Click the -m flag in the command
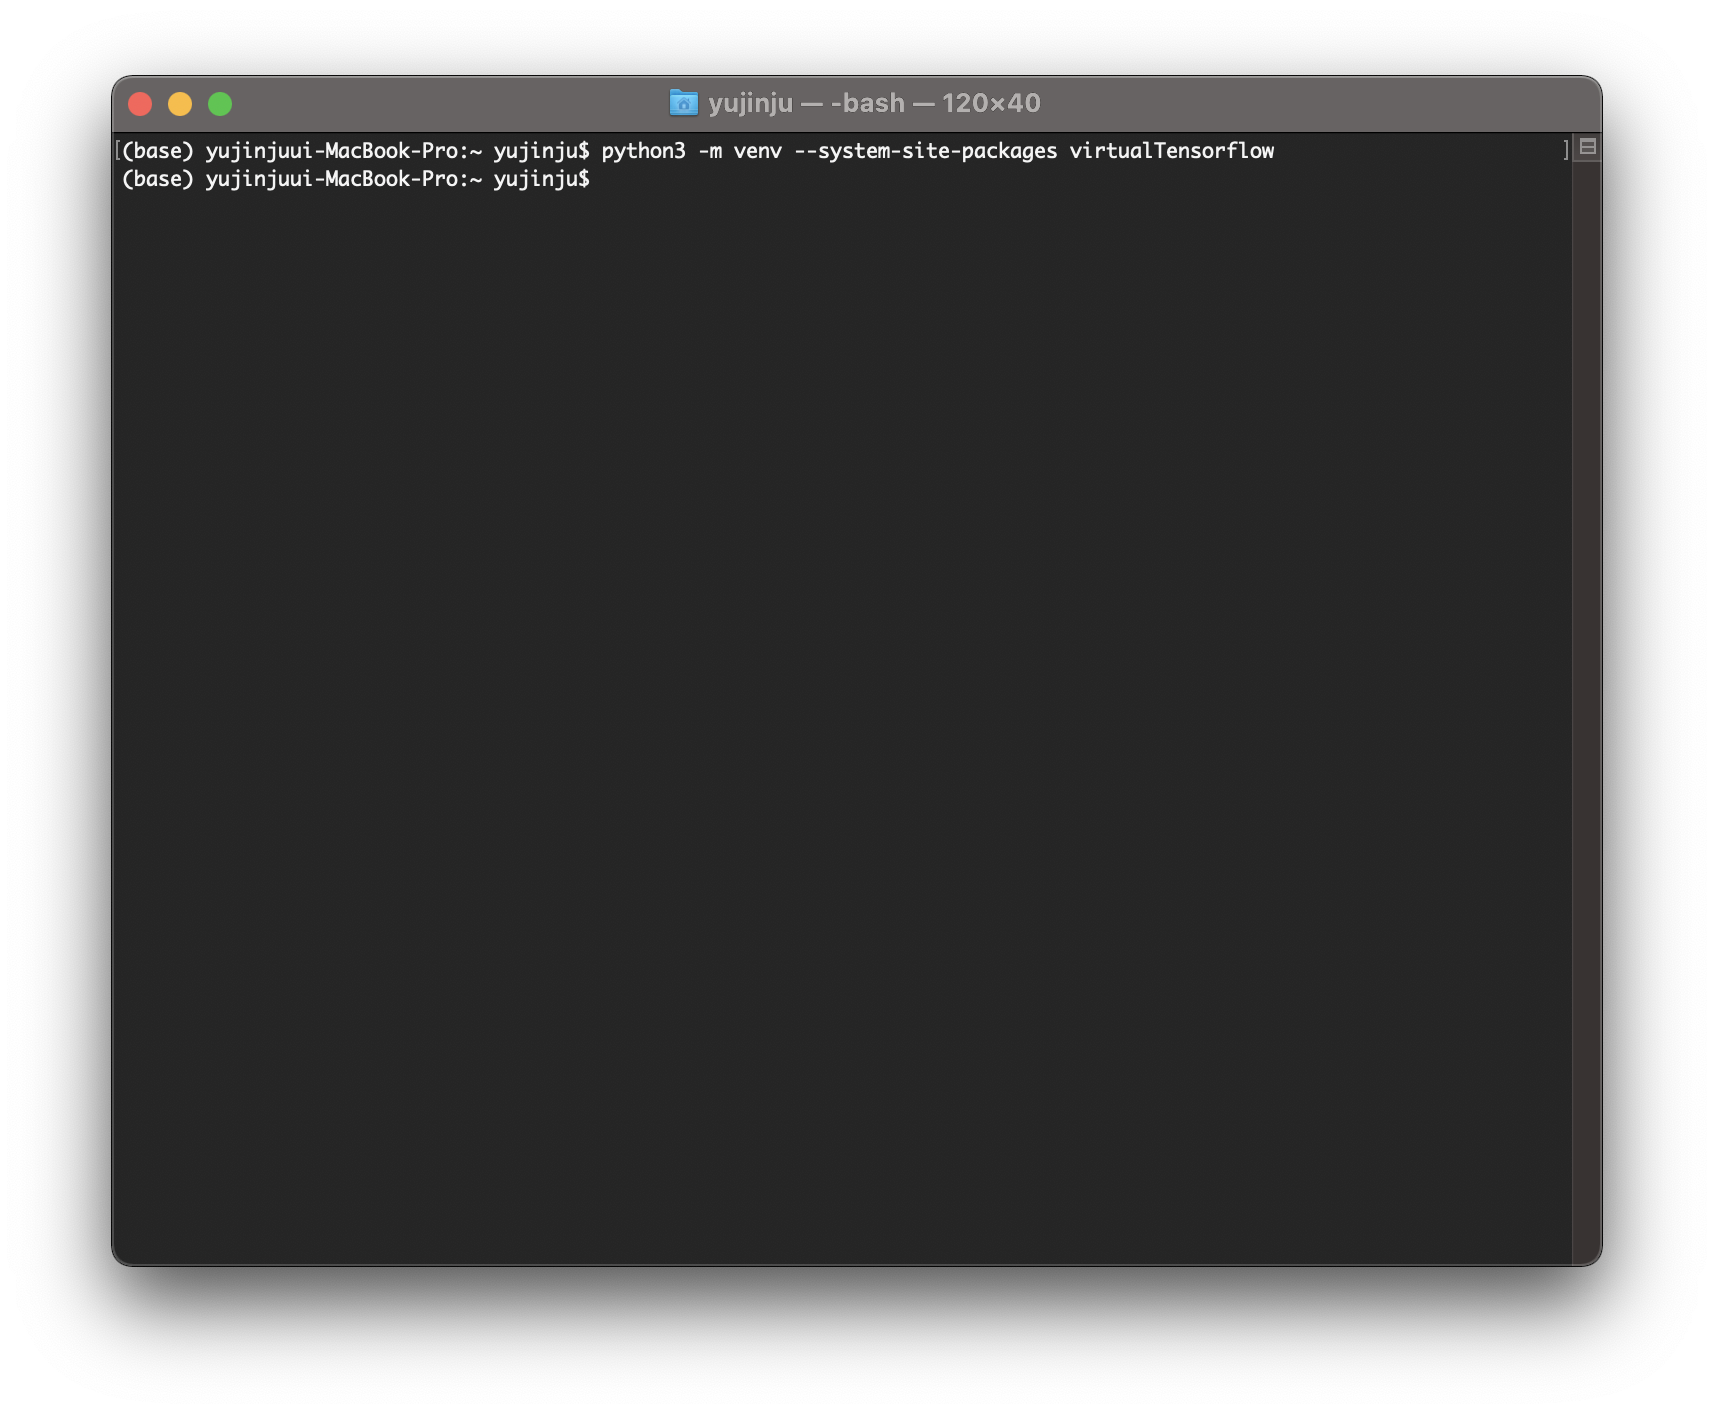The image size is (1714, 1414). pos(710,151)
